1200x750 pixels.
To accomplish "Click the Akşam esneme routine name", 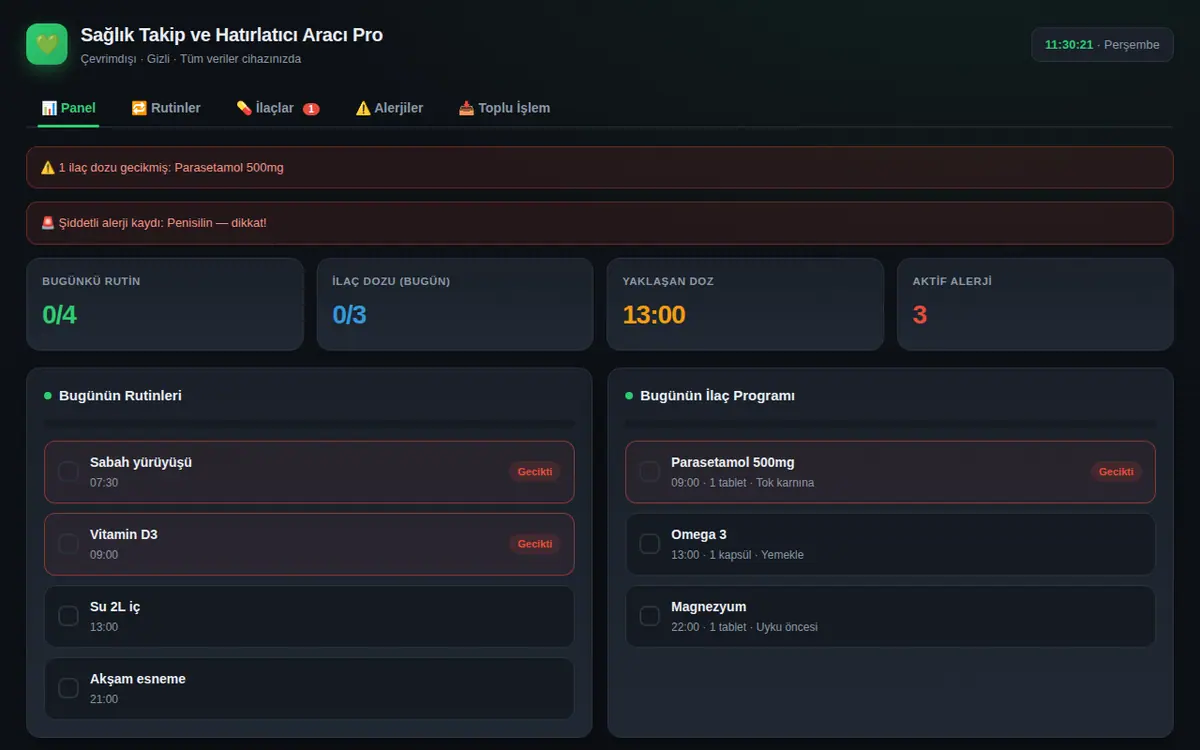I will click(138, 678).
